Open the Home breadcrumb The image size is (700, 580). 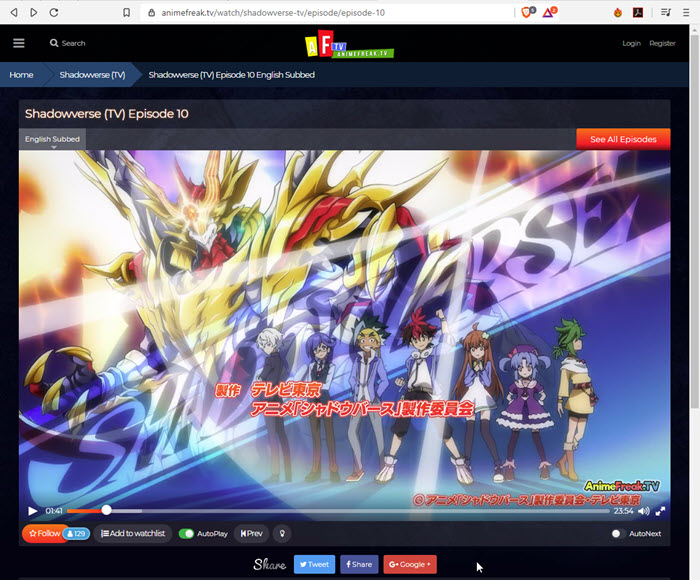pos(21,75)
